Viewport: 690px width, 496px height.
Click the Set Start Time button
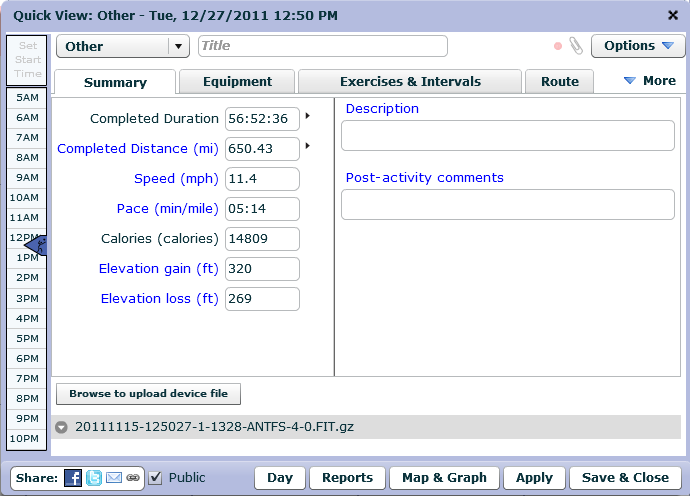(26, 60)
